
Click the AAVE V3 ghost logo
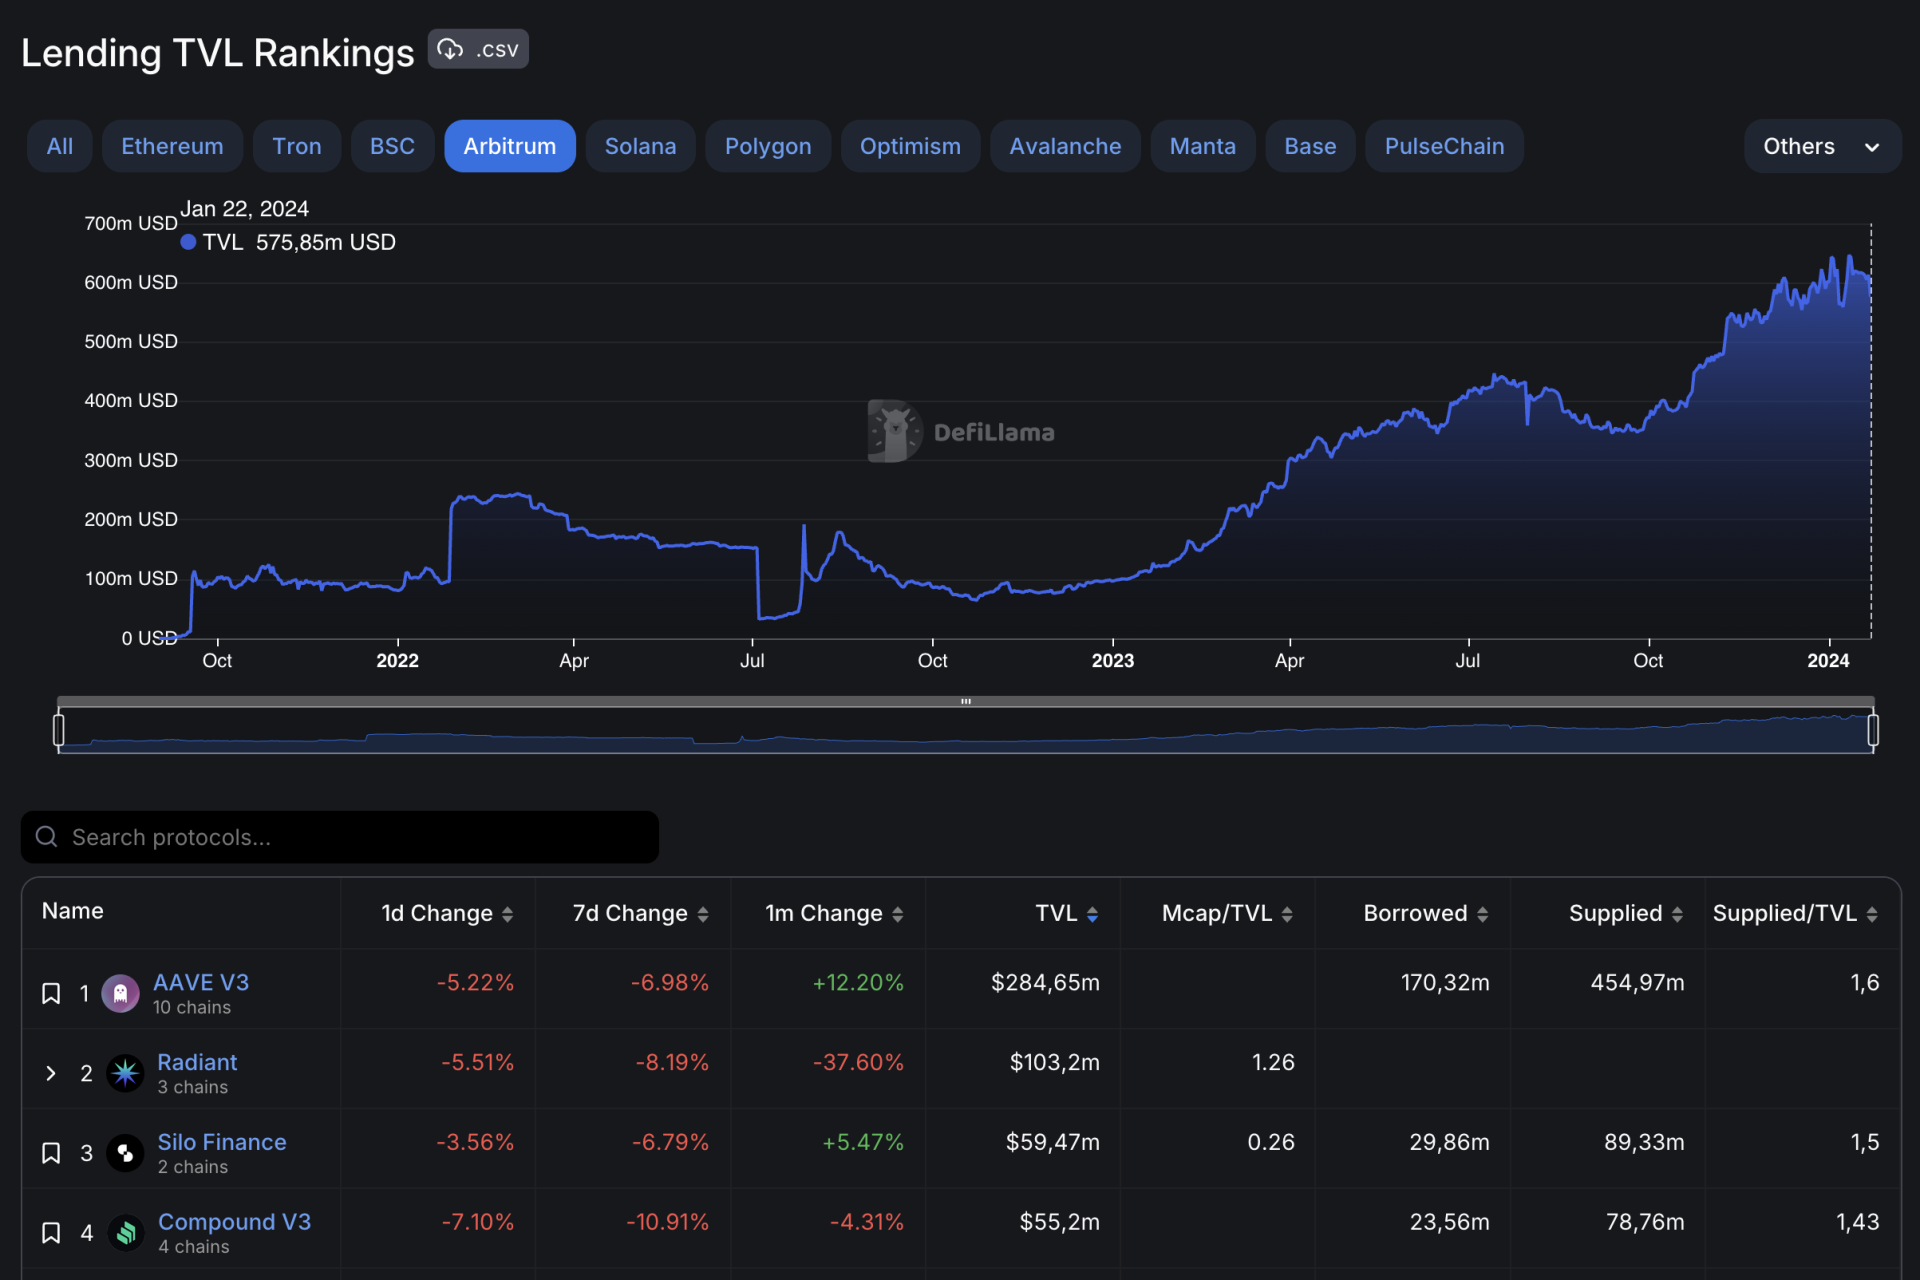(x=120, y=993)
